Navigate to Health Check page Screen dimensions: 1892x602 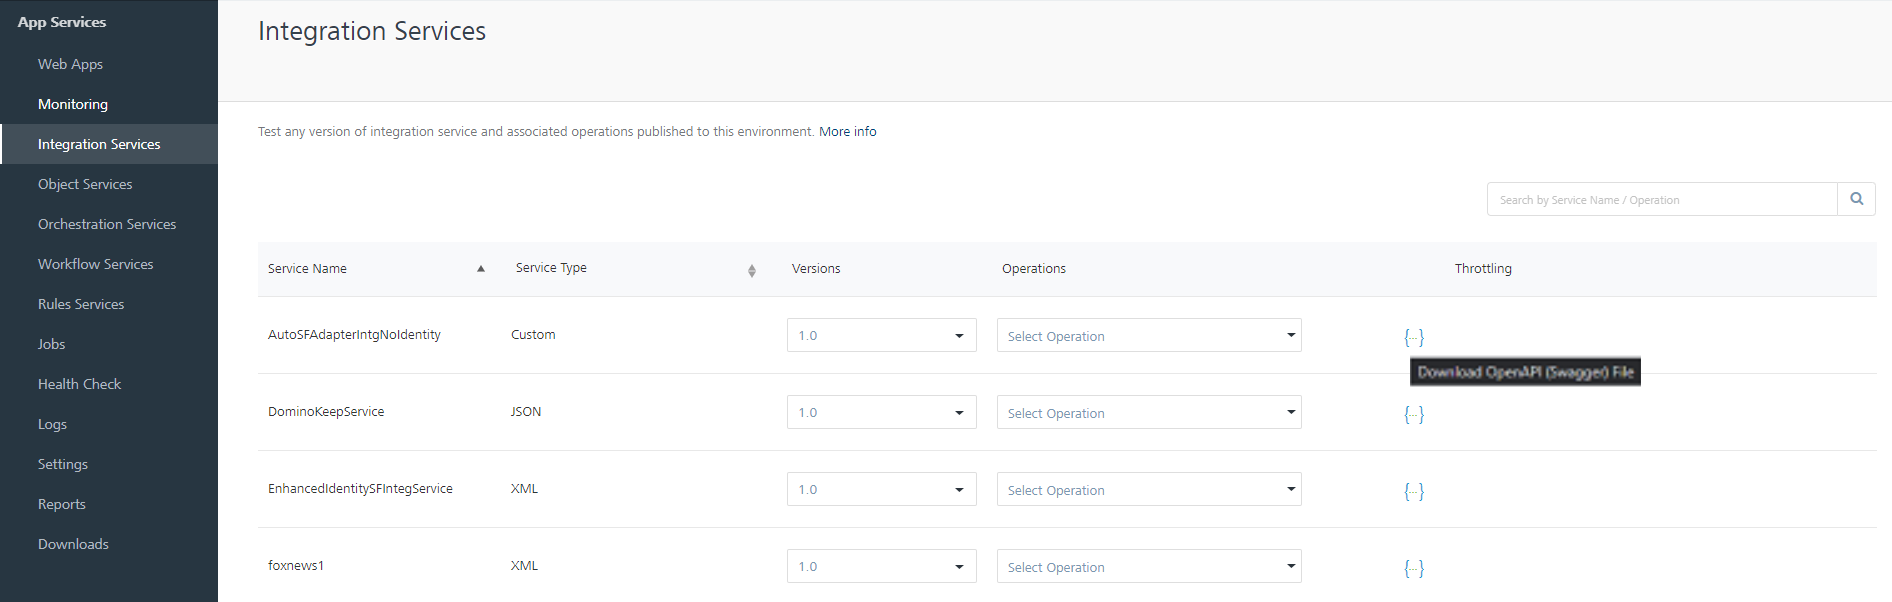[x=79, y=384]
